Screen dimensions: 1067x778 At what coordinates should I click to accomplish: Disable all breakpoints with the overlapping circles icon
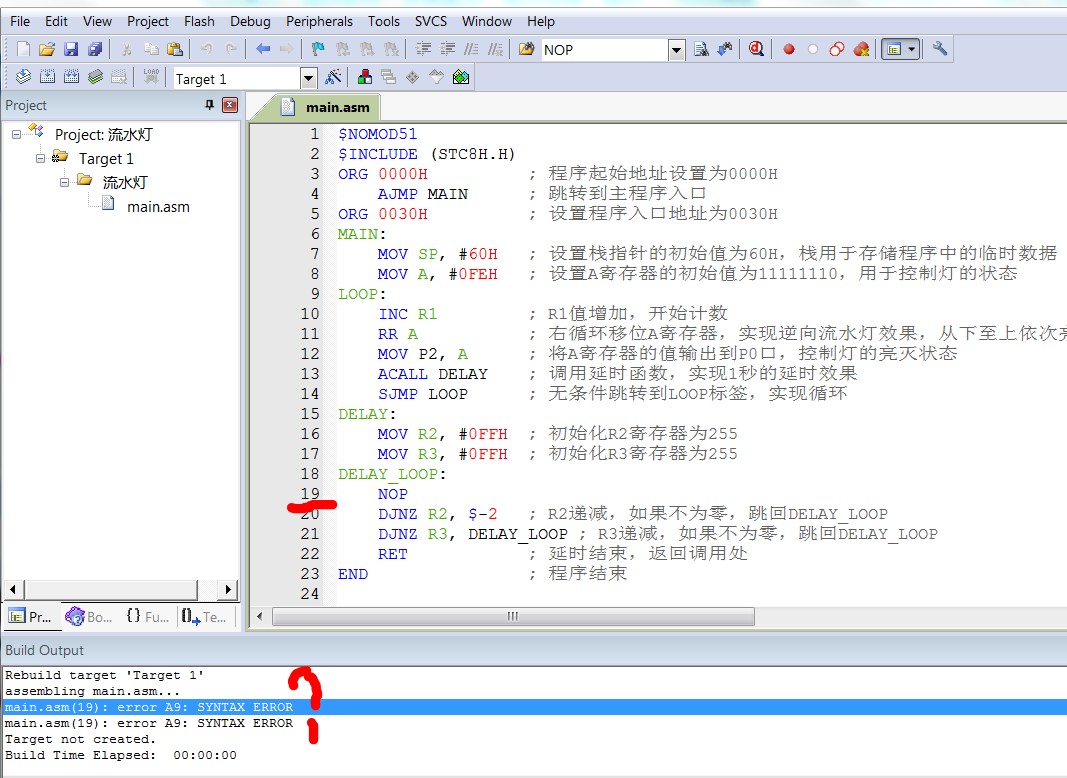pyautogui.click(x=837, y=49)
